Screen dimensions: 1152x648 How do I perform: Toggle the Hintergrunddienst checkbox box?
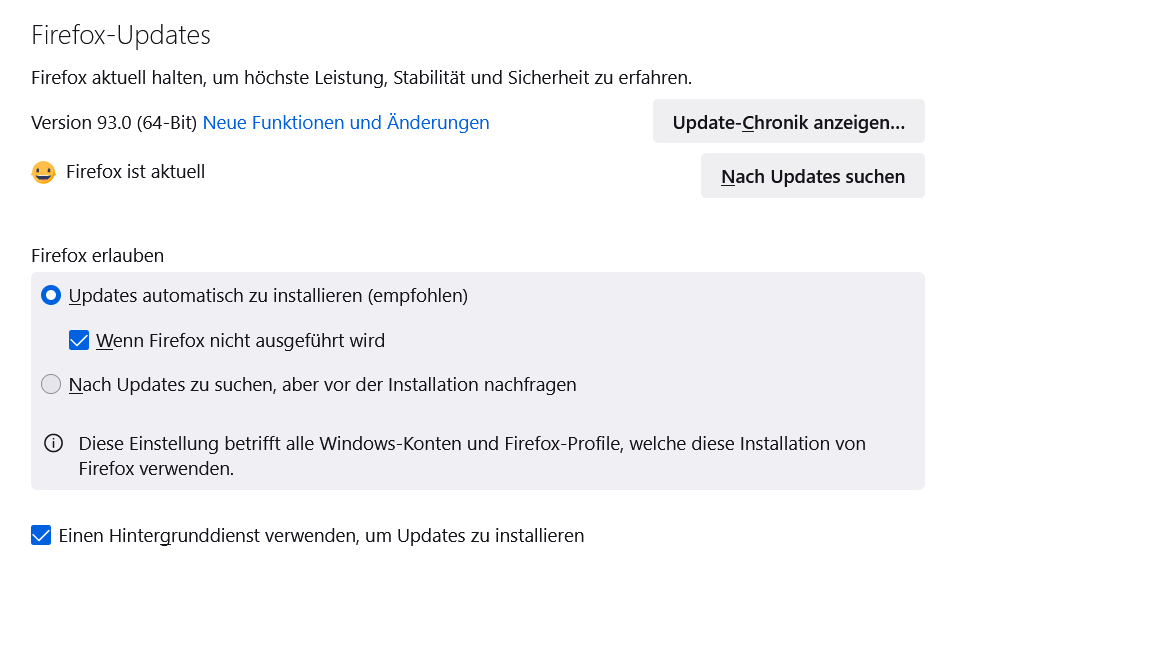(41, 535)
